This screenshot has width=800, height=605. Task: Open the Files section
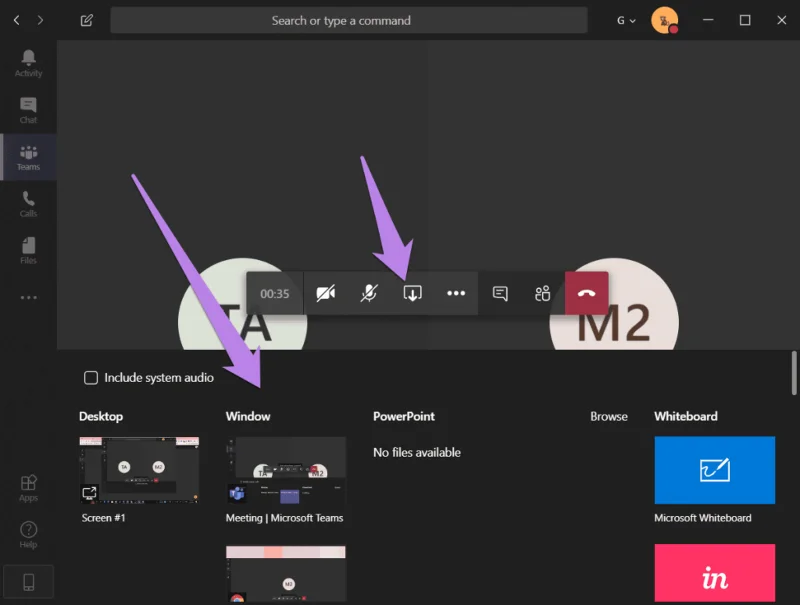[28, 250]
